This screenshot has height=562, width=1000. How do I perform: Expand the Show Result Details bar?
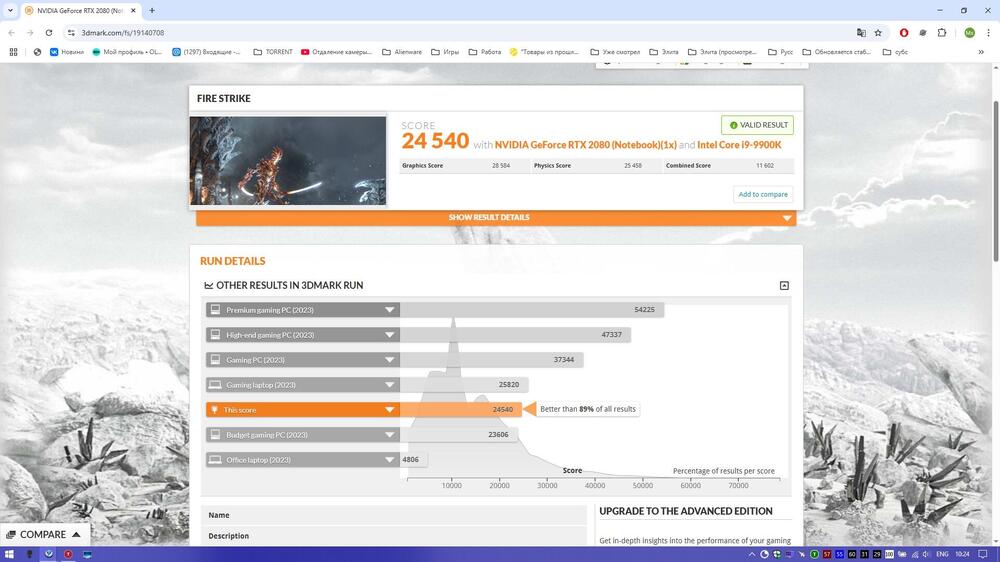[x=496, y=218]
